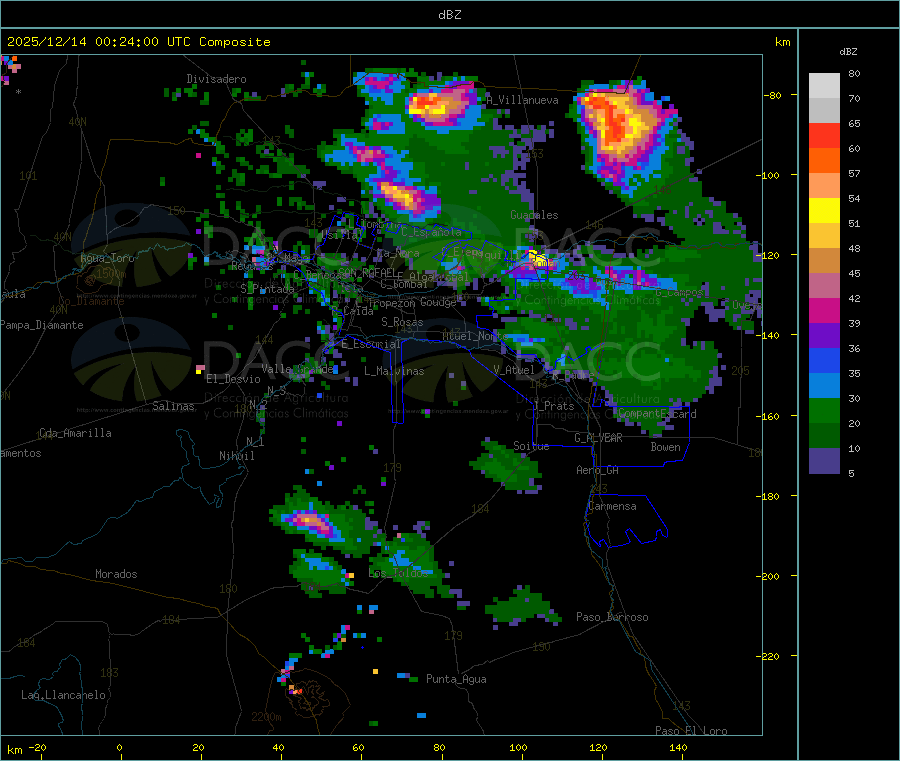Select the yellow 51 dBZ legend swatch

pos(824,211)
